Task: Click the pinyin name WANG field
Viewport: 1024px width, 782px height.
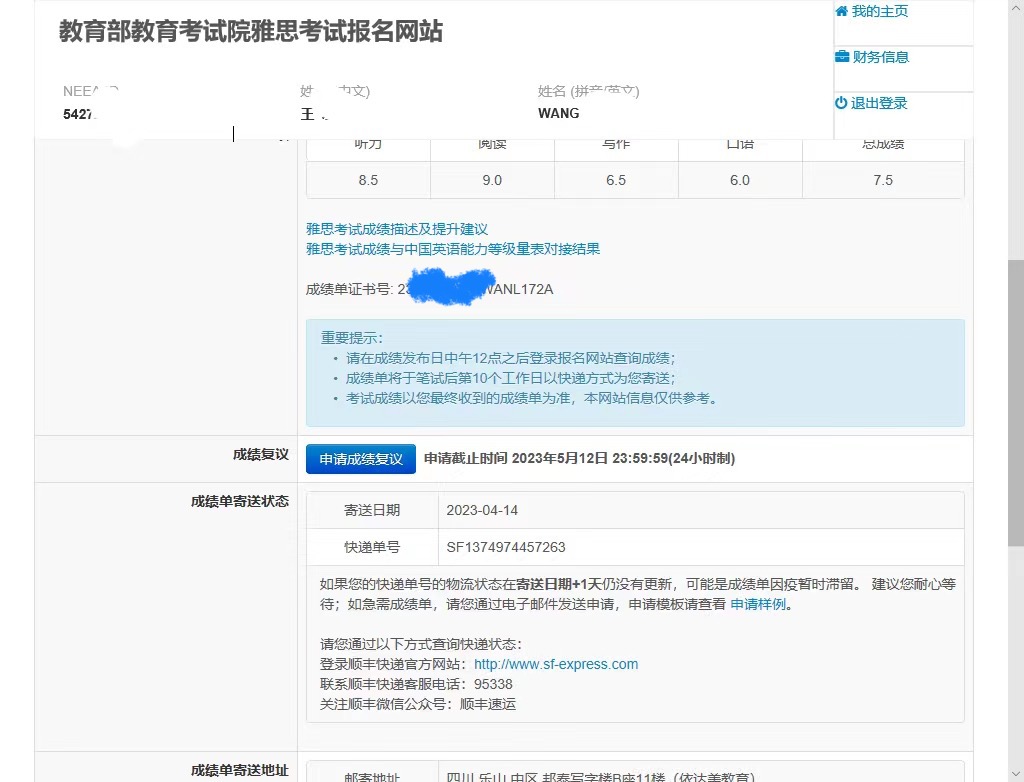Action: click(x=558, y=113)
